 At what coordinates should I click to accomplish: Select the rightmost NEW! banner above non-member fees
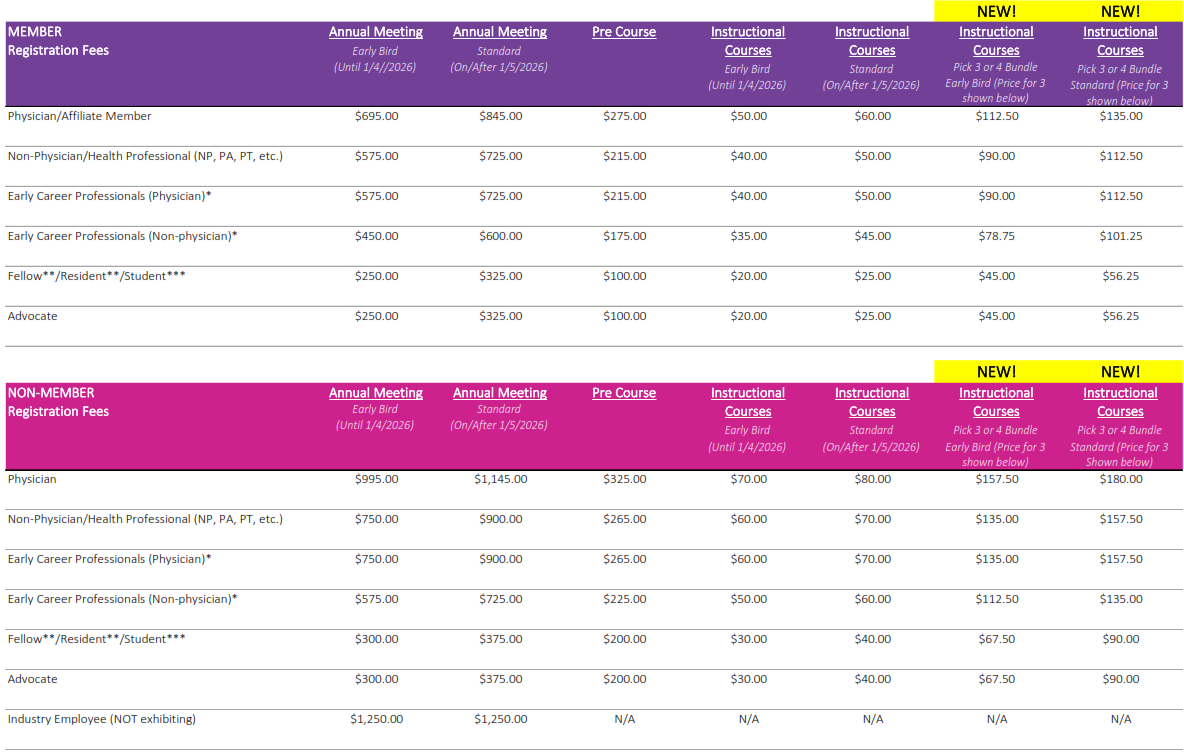tap(1120, 371)
